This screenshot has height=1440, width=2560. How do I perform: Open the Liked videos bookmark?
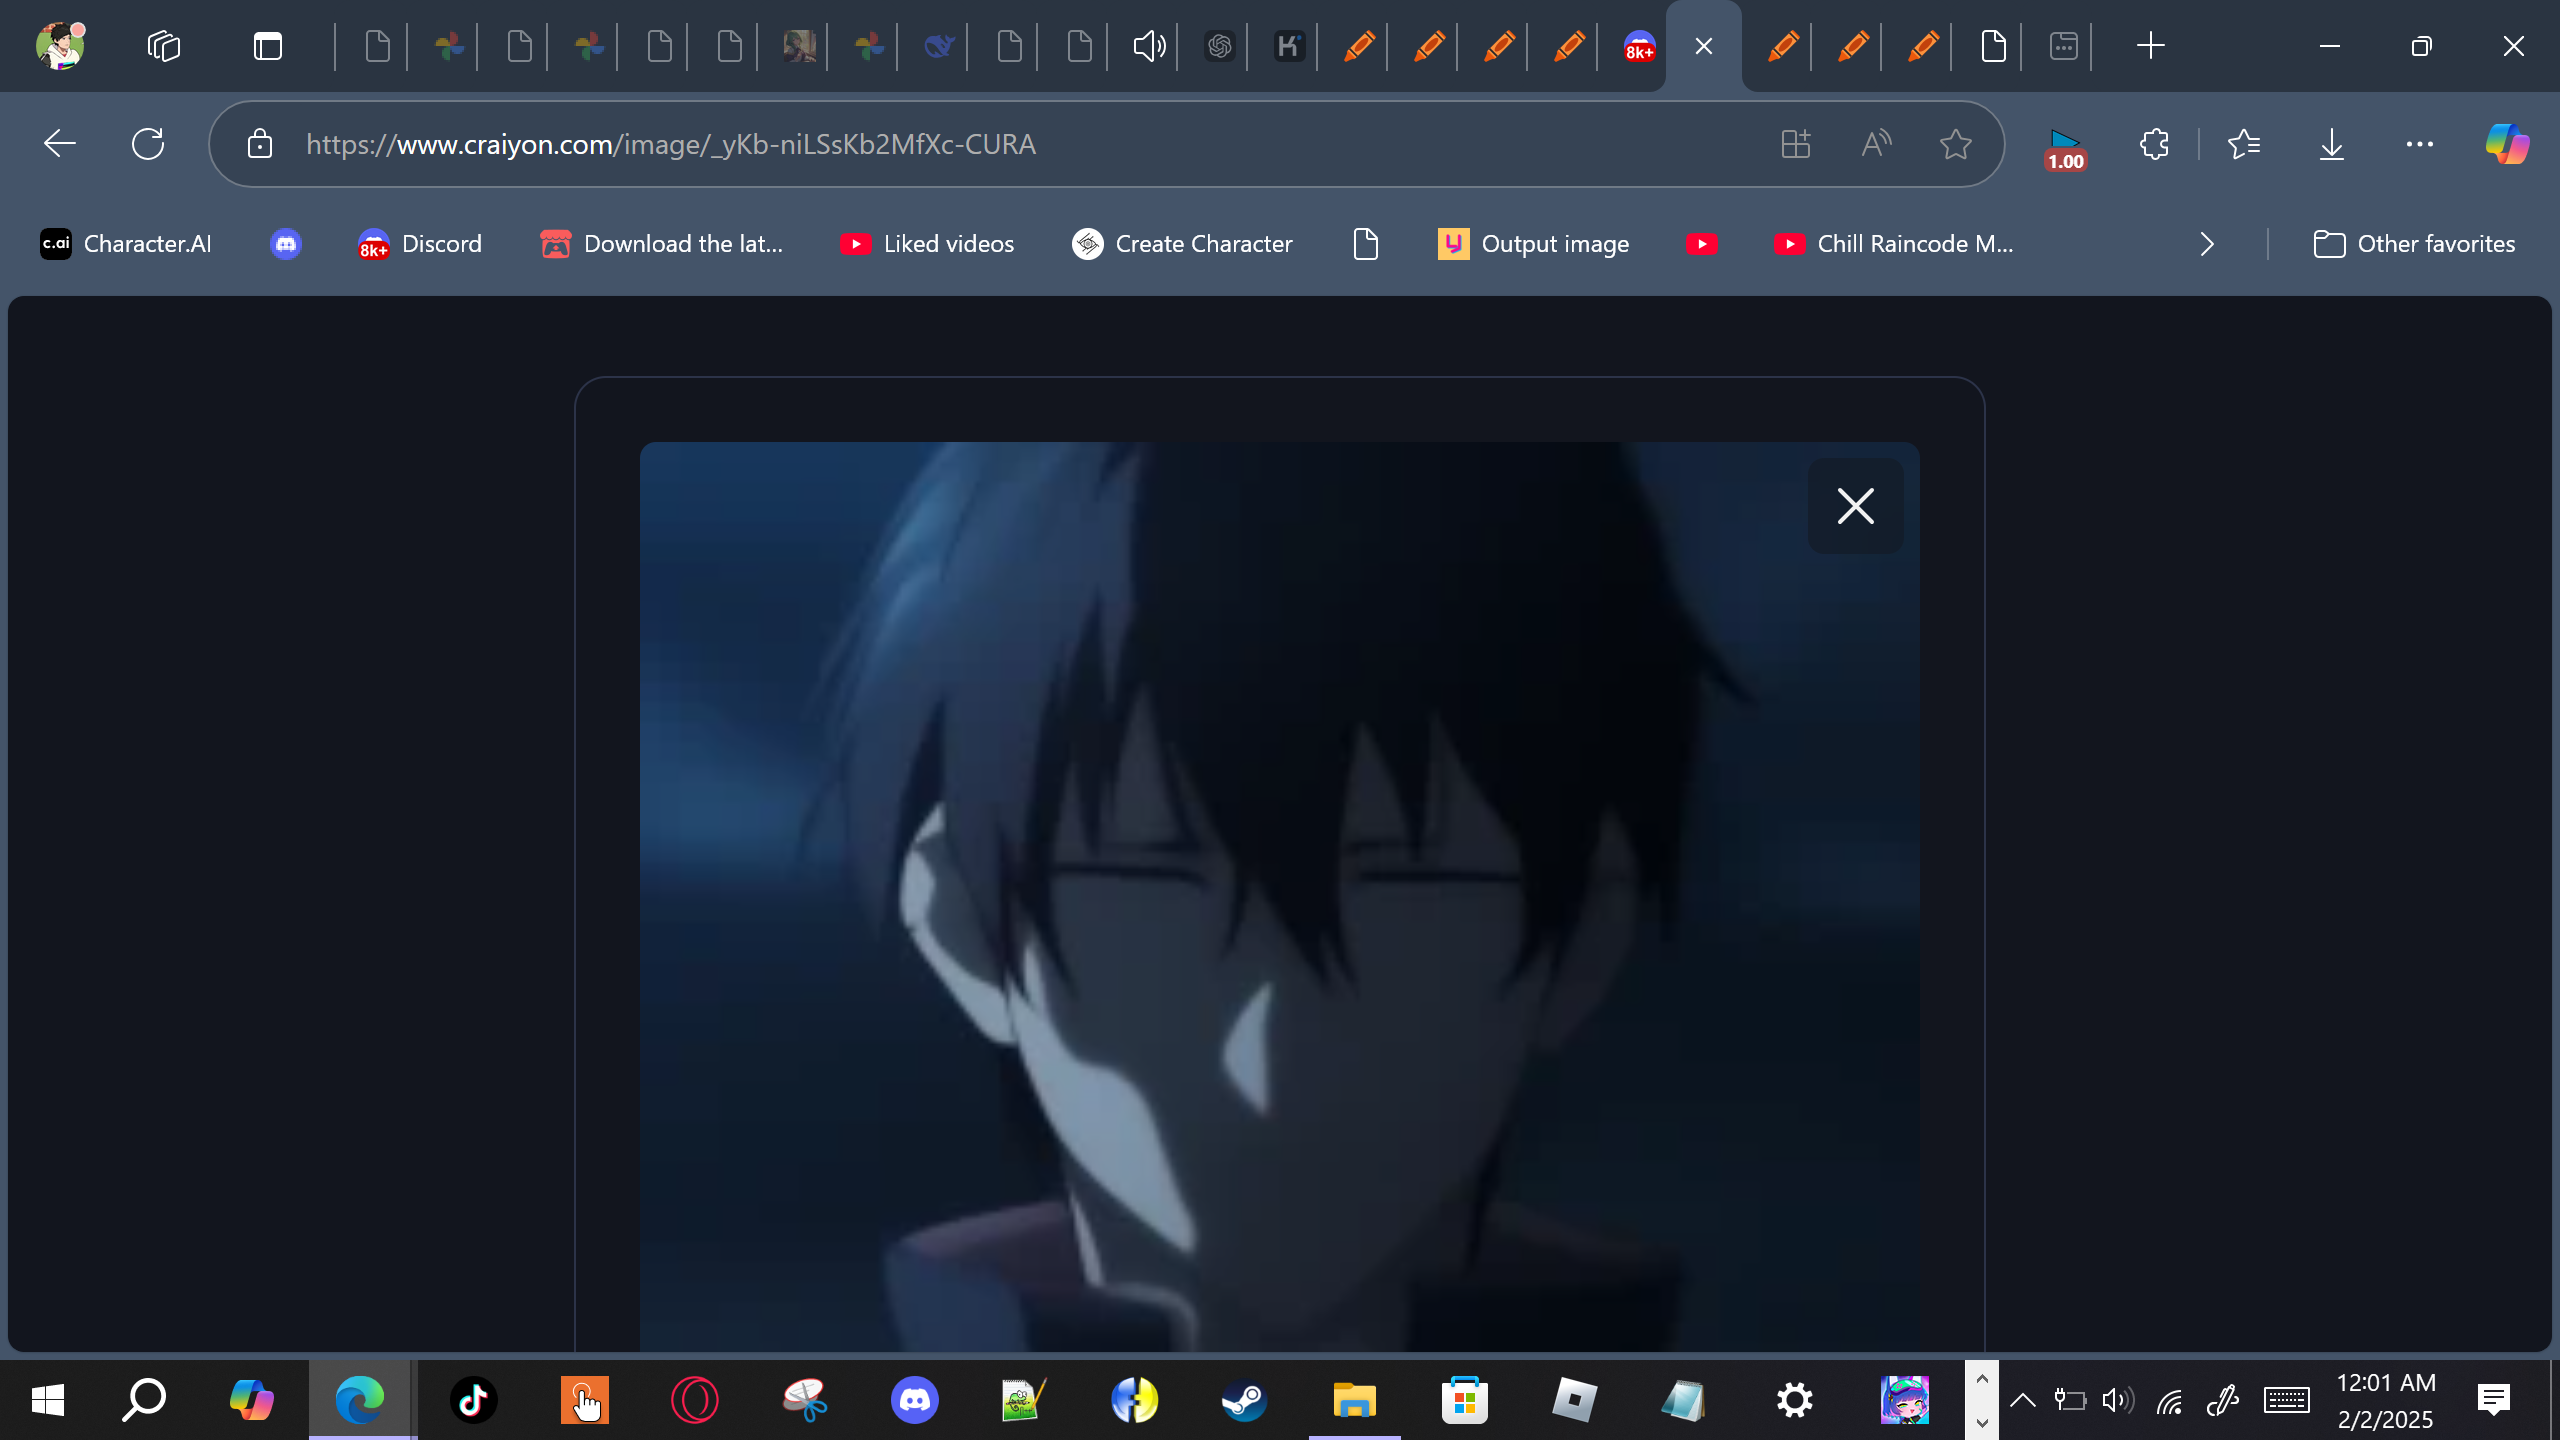click(x=927, y=244)
